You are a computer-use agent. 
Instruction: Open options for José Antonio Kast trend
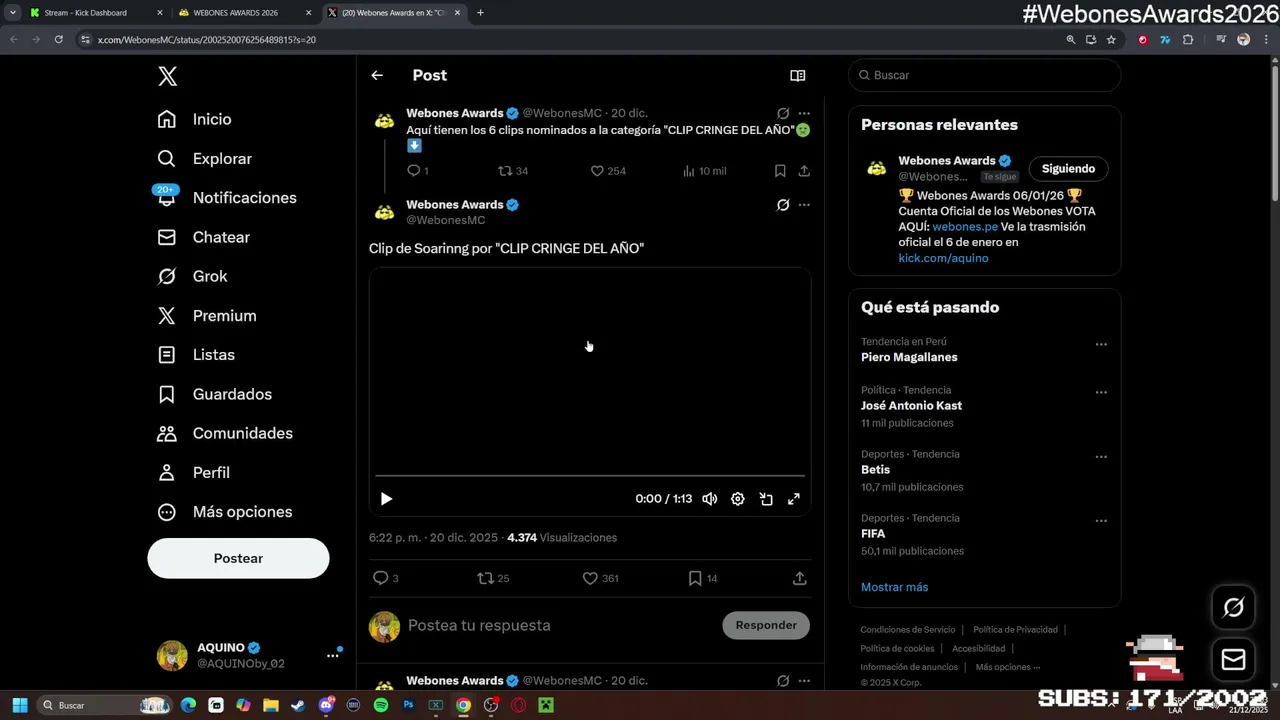coord(1101,393)
